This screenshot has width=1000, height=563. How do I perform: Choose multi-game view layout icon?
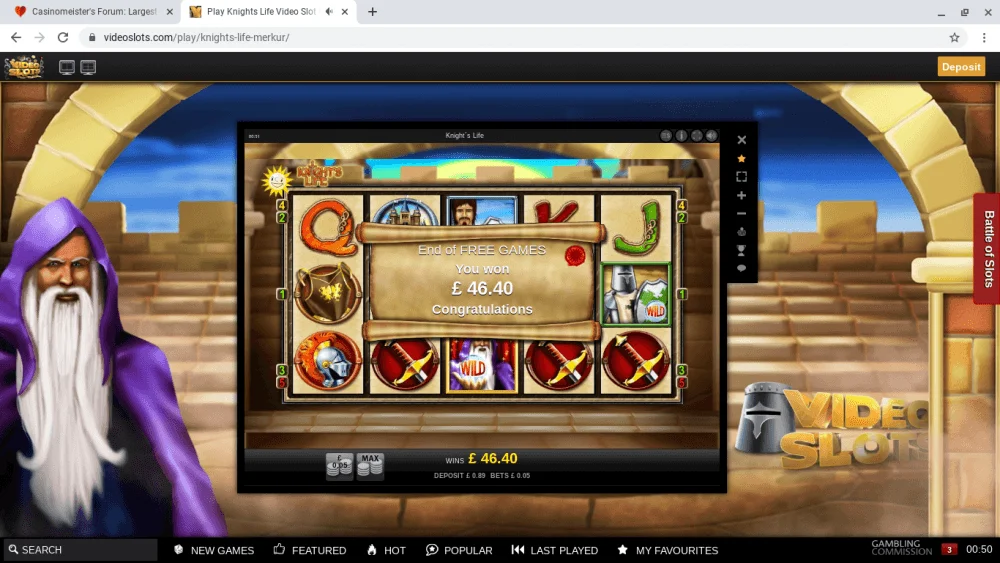[88, 67]
